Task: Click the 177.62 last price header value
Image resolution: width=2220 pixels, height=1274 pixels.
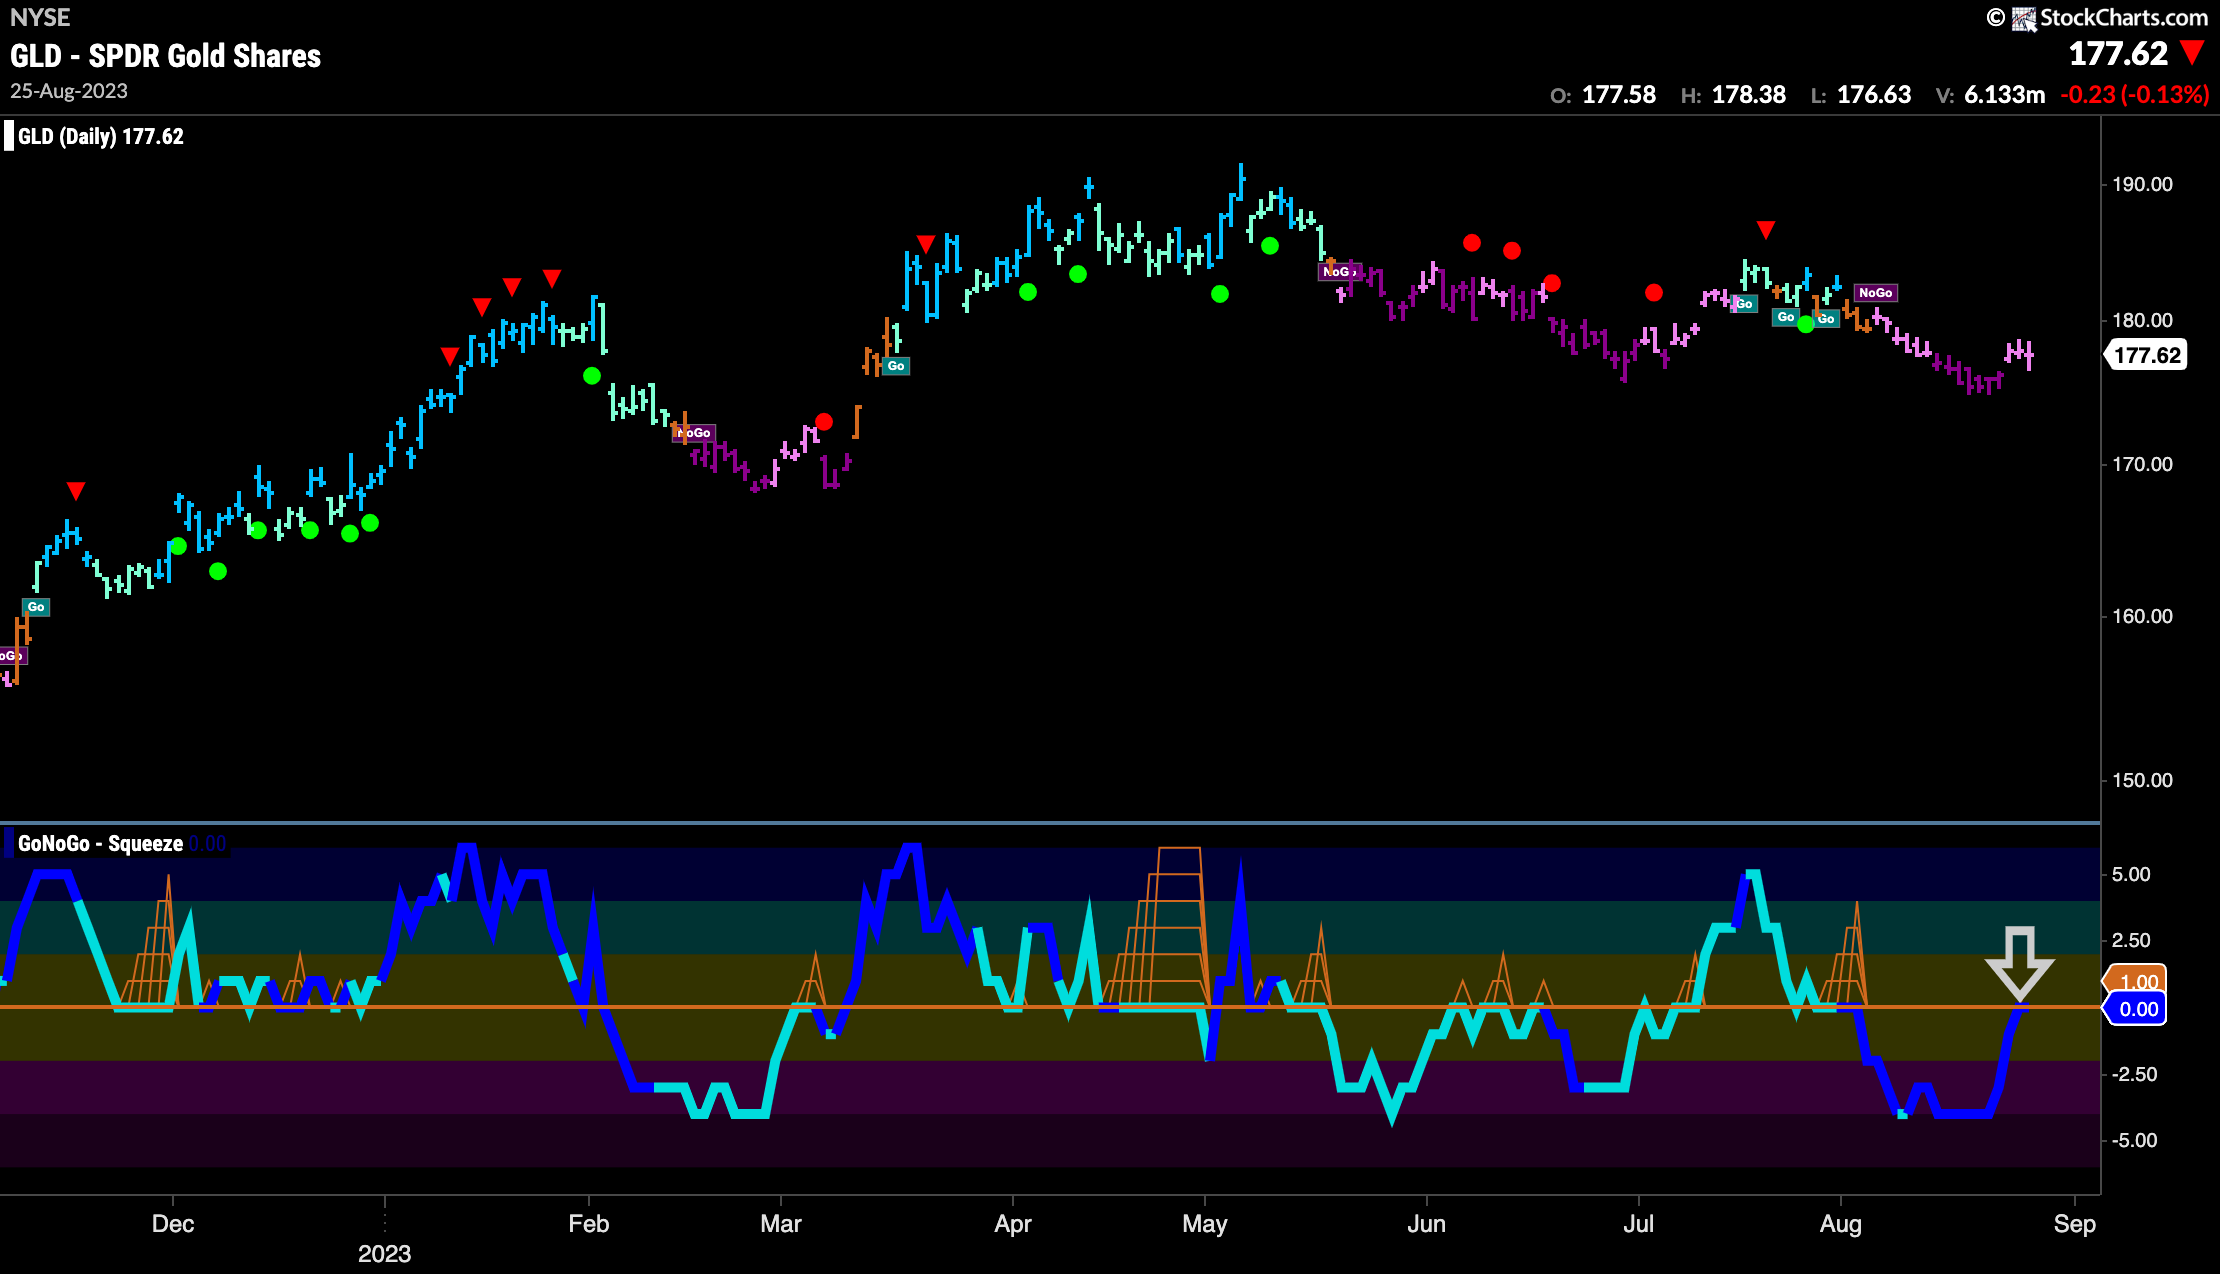Action: coord(2118,53)
